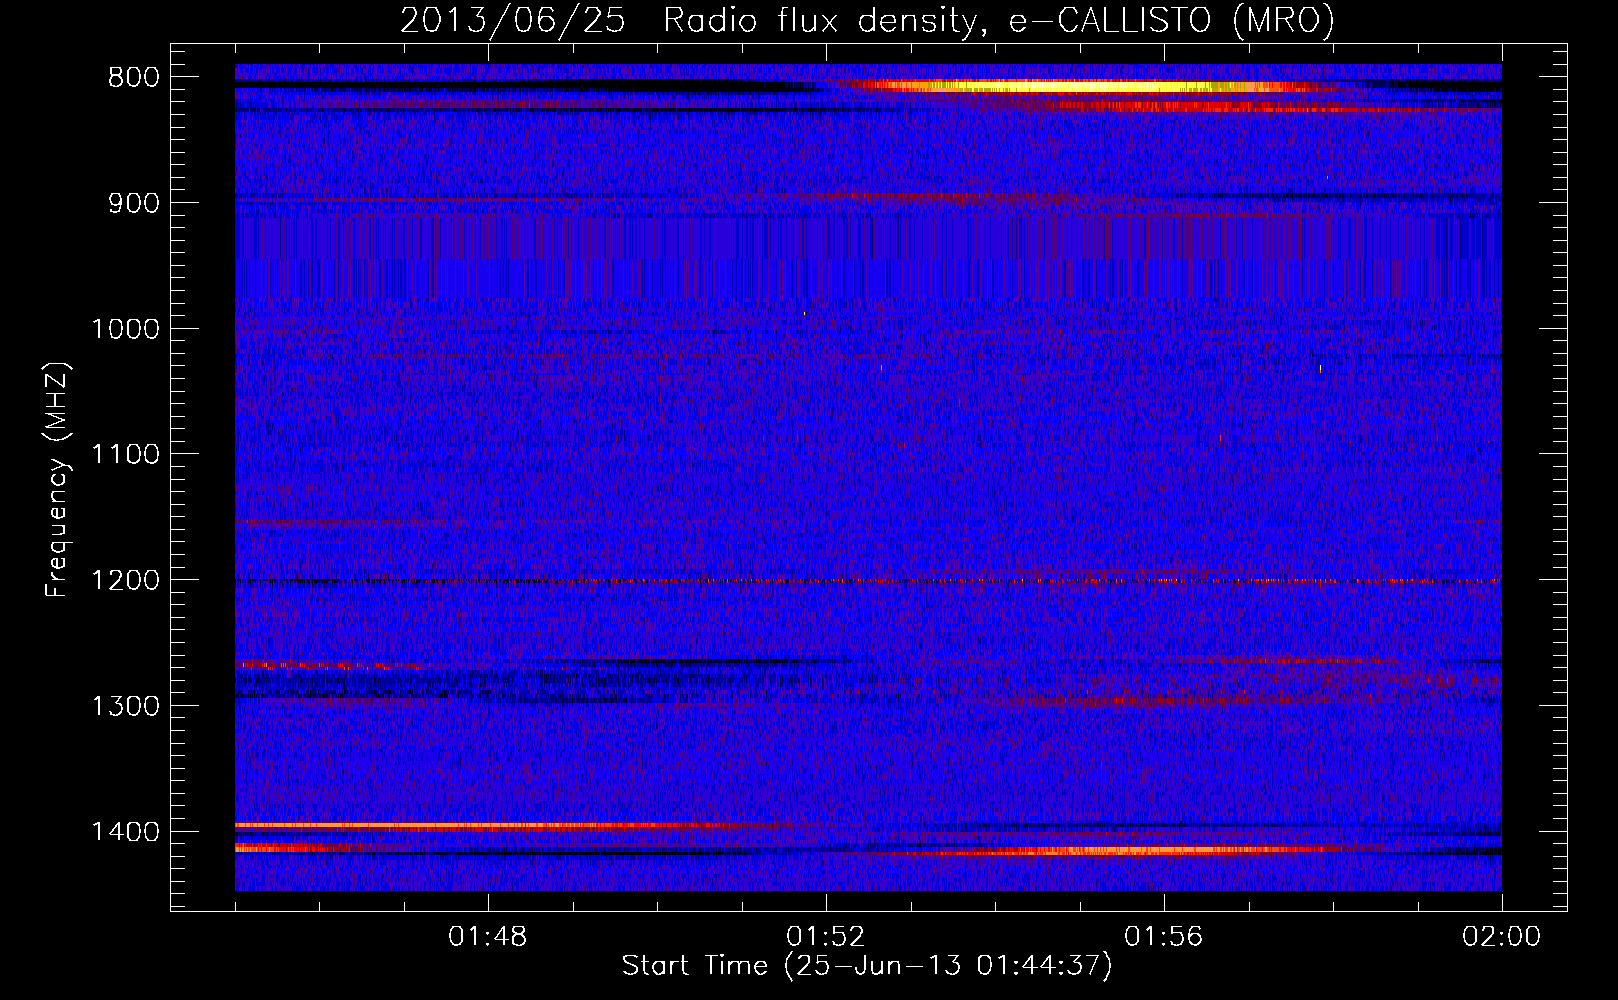Image resolution: width=1618 pixels, height=1000 pixels.
Task: Click the 02:00 time tick label
Action: pos(1502,937)
